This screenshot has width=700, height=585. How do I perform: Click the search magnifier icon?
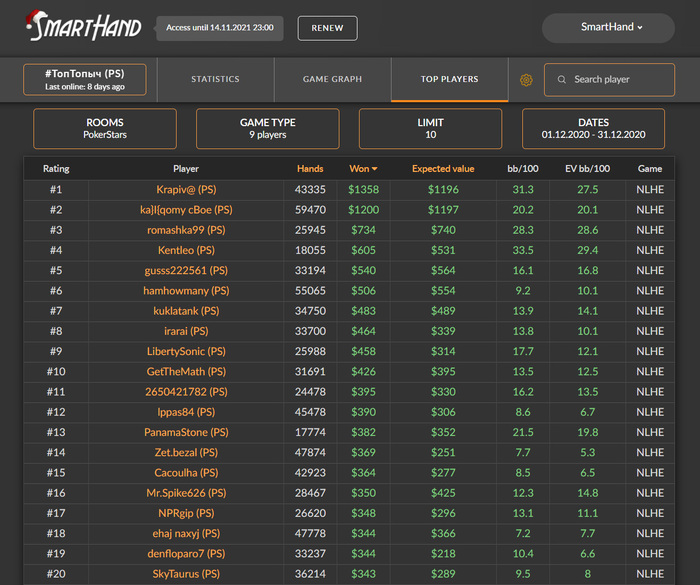[562, 79]
